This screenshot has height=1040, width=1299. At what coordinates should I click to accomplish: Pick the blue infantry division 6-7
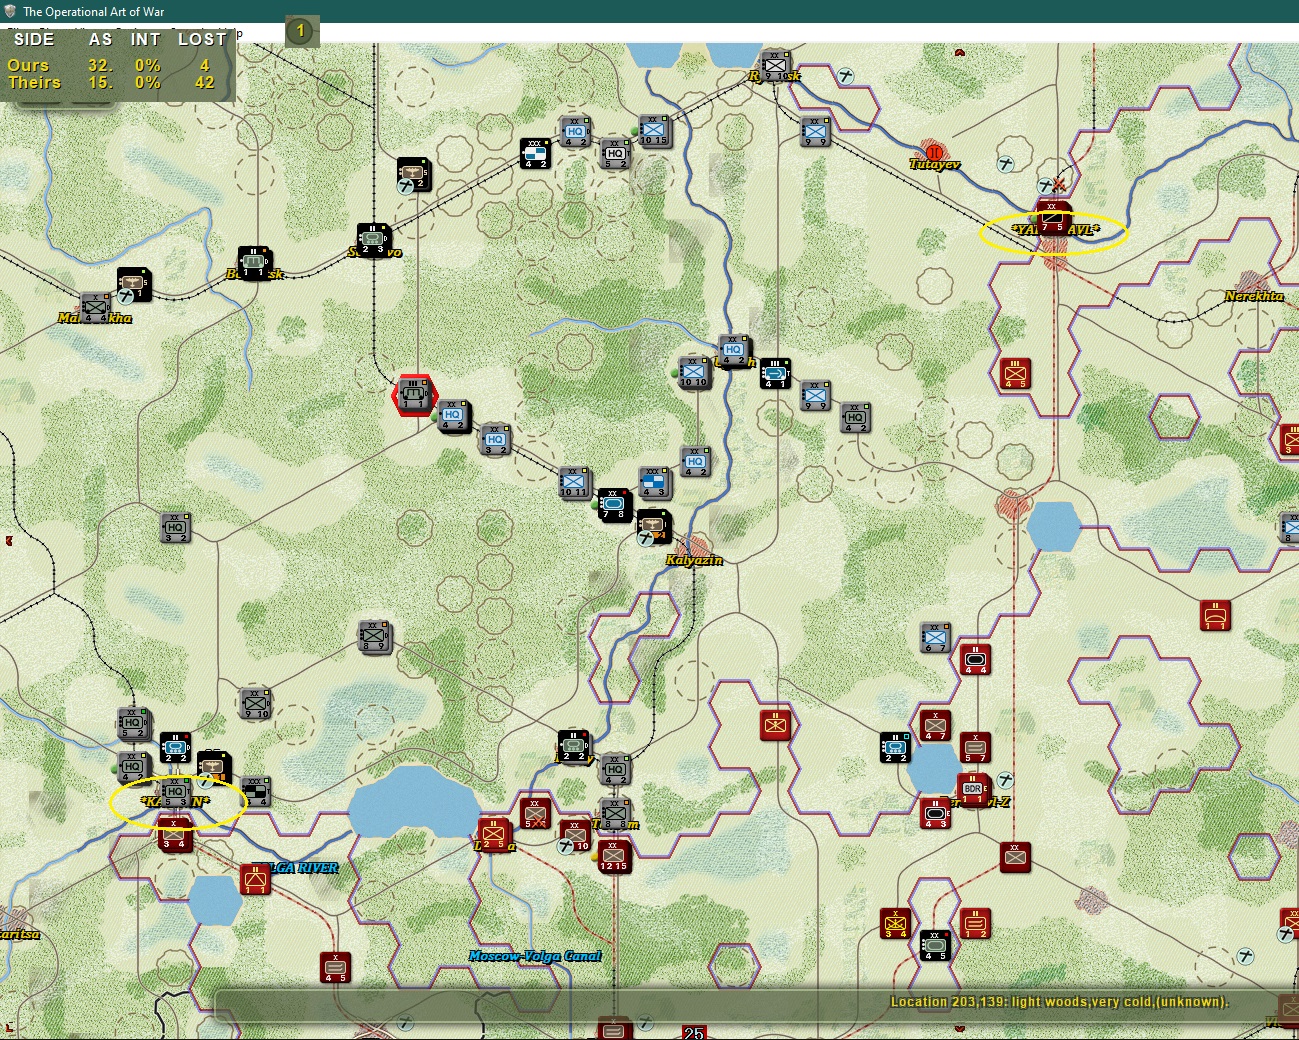pyautogui.click(x=935, y=638)
